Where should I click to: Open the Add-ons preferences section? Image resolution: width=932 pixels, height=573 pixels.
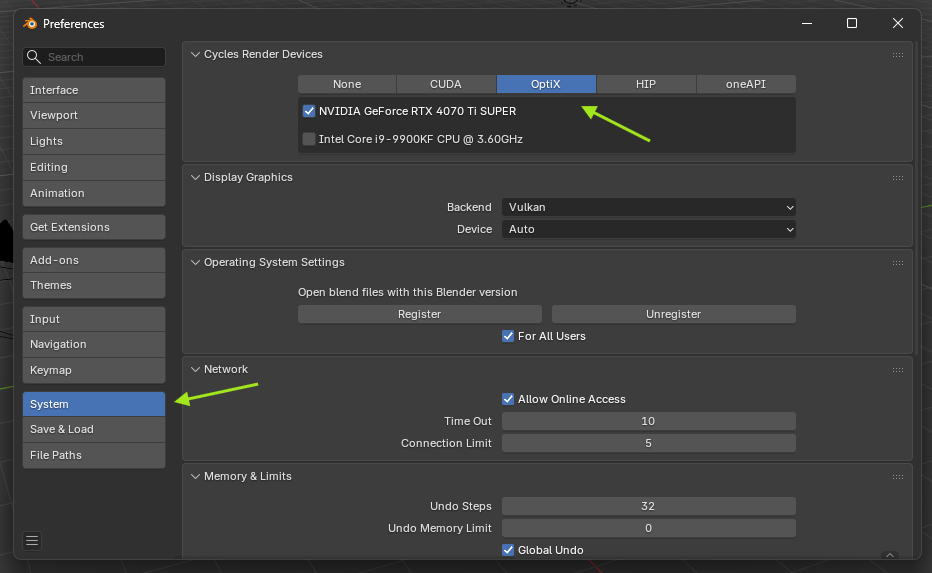(94, 260)
